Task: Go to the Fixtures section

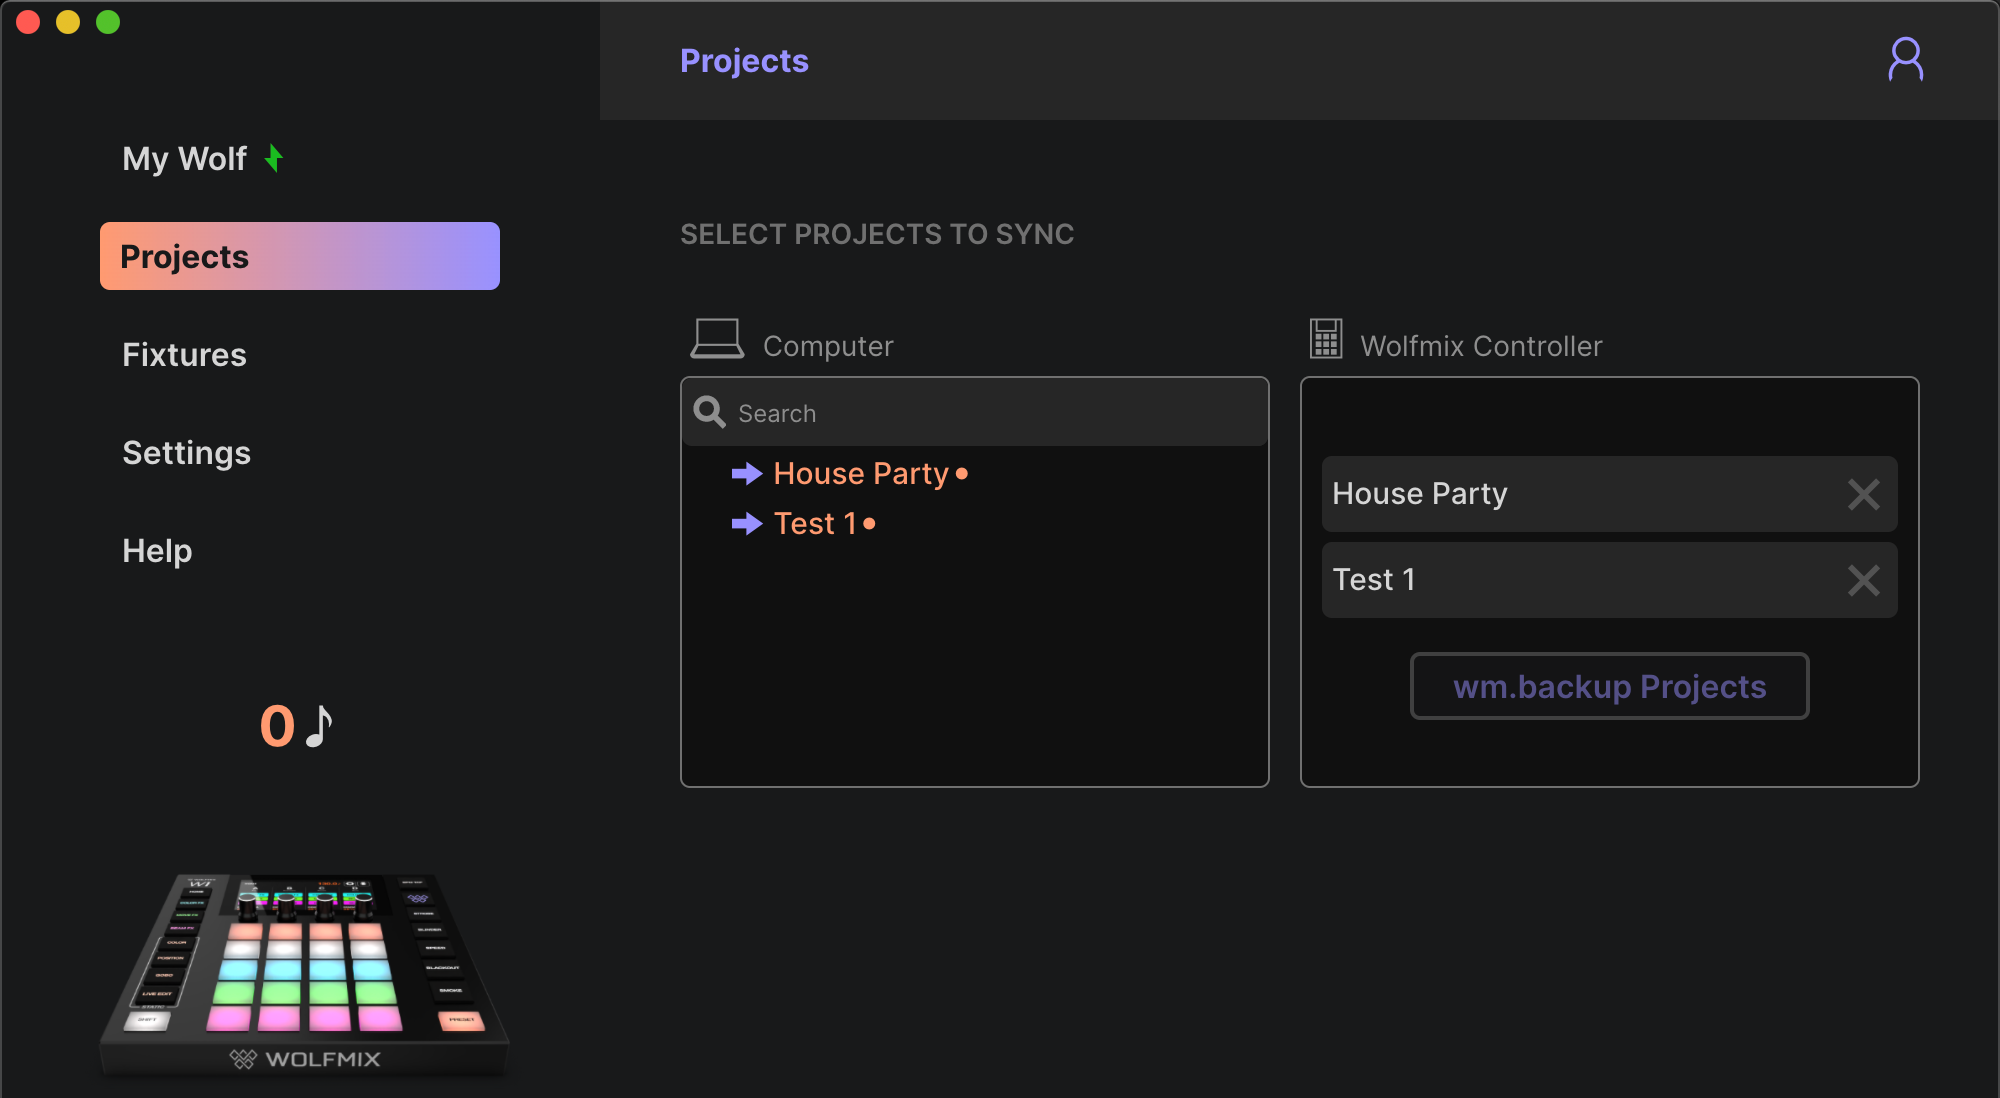Action: [184, 355]
